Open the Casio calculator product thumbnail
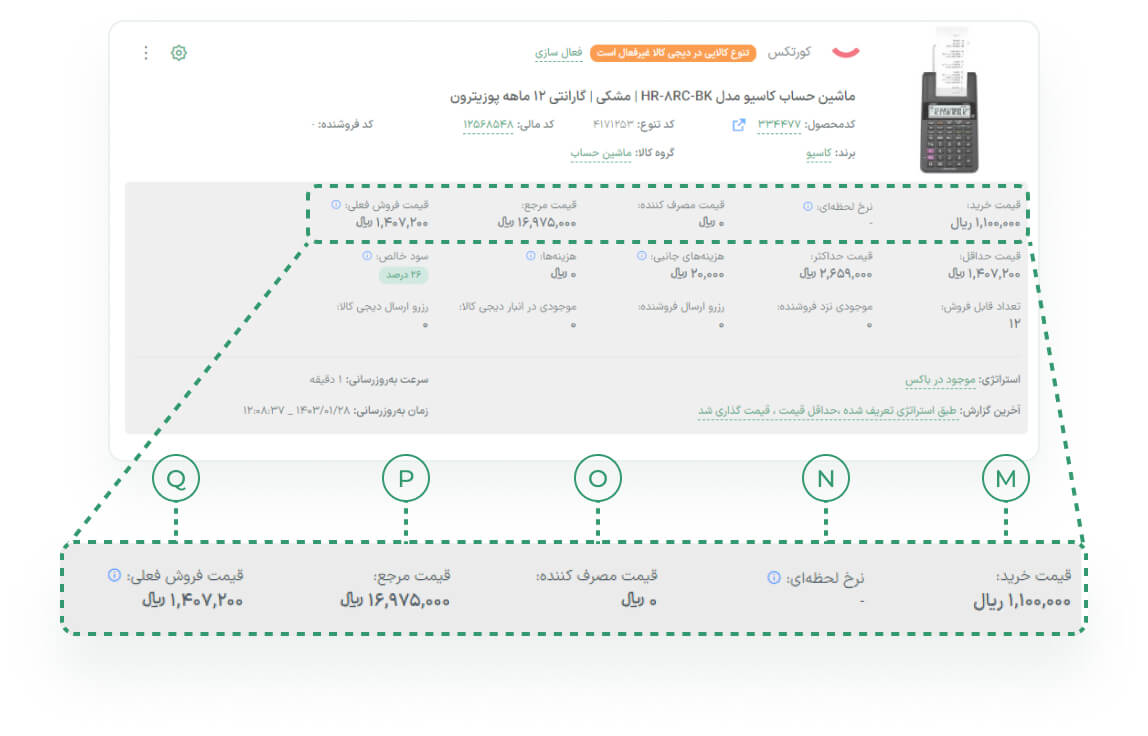 coord(948,101)
